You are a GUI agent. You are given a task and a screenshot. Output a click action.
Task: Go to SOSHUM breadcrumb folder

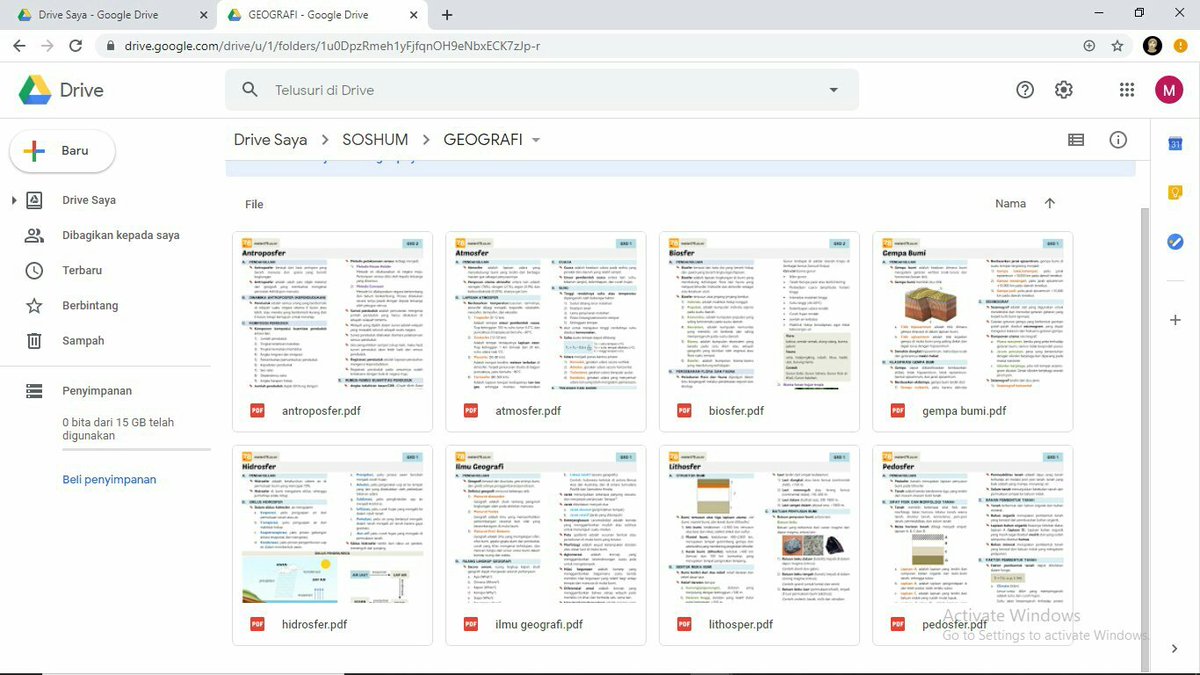(375, 140)
